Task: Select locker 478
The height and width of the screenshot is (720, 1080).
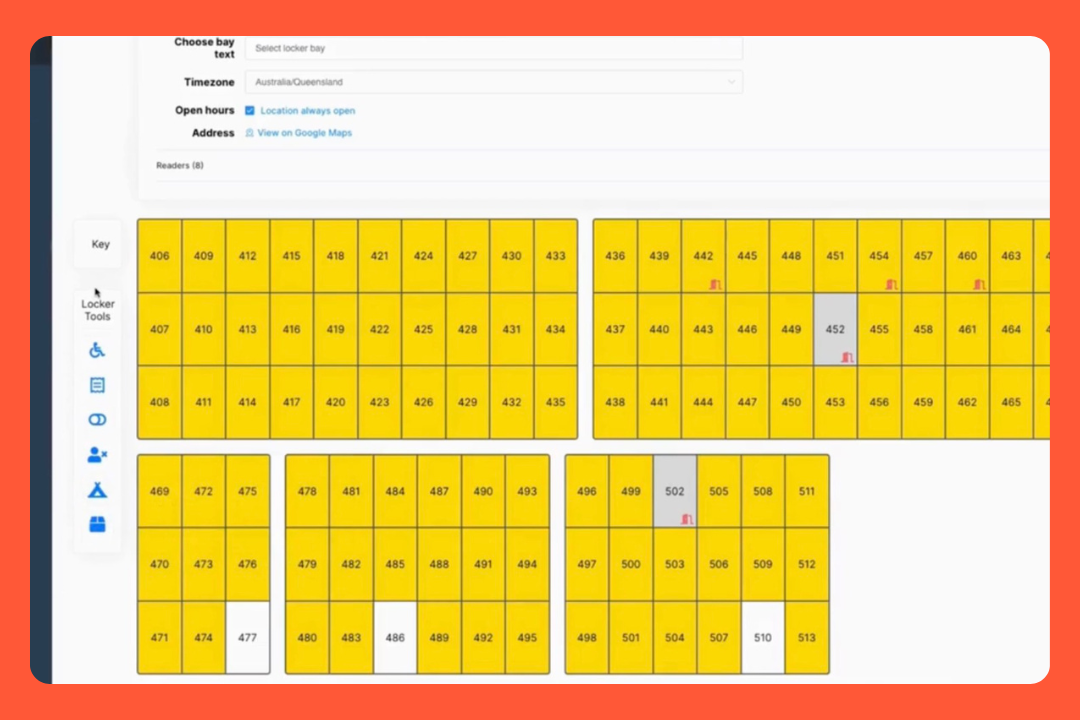Action: pos(307,491)
